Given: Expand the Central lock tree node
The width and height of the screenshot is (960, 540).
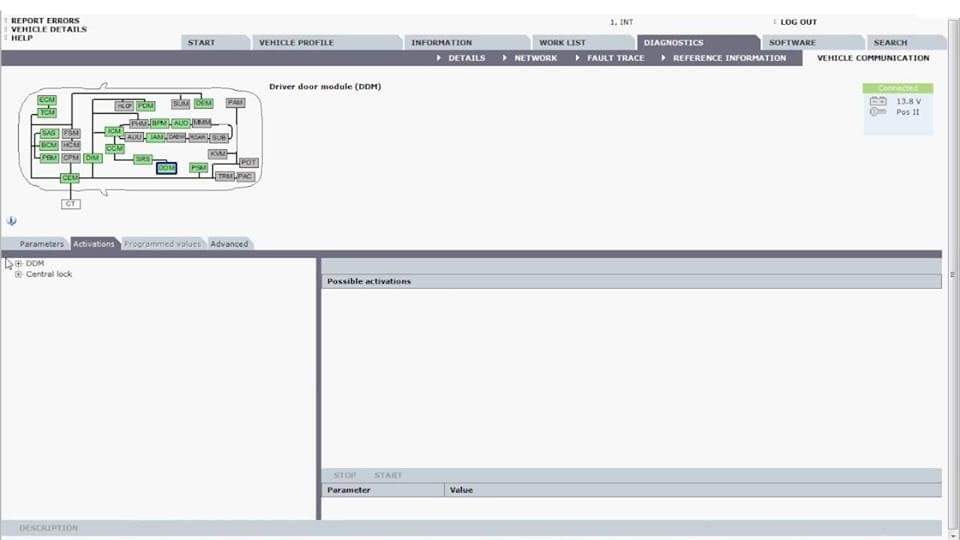Looking at the screenshot, I should click(x=18, y=274).
